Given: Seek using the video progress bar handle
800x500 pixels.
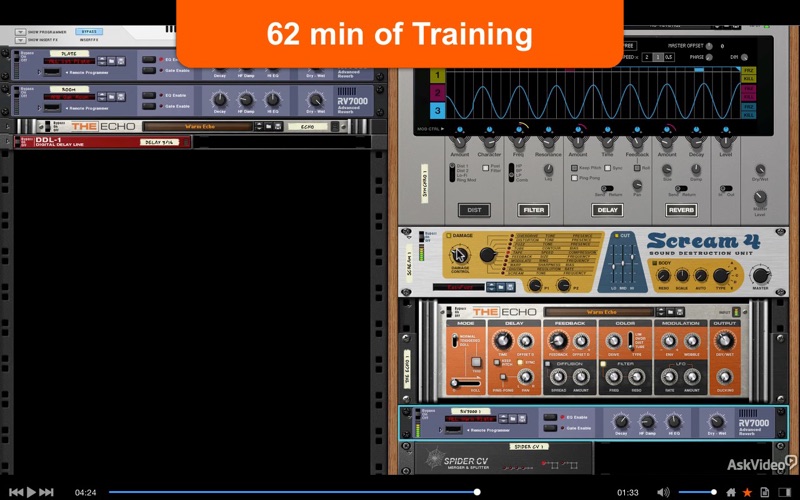Looking at the screenshot, I should pyautogui.click(x=477, y=492).
